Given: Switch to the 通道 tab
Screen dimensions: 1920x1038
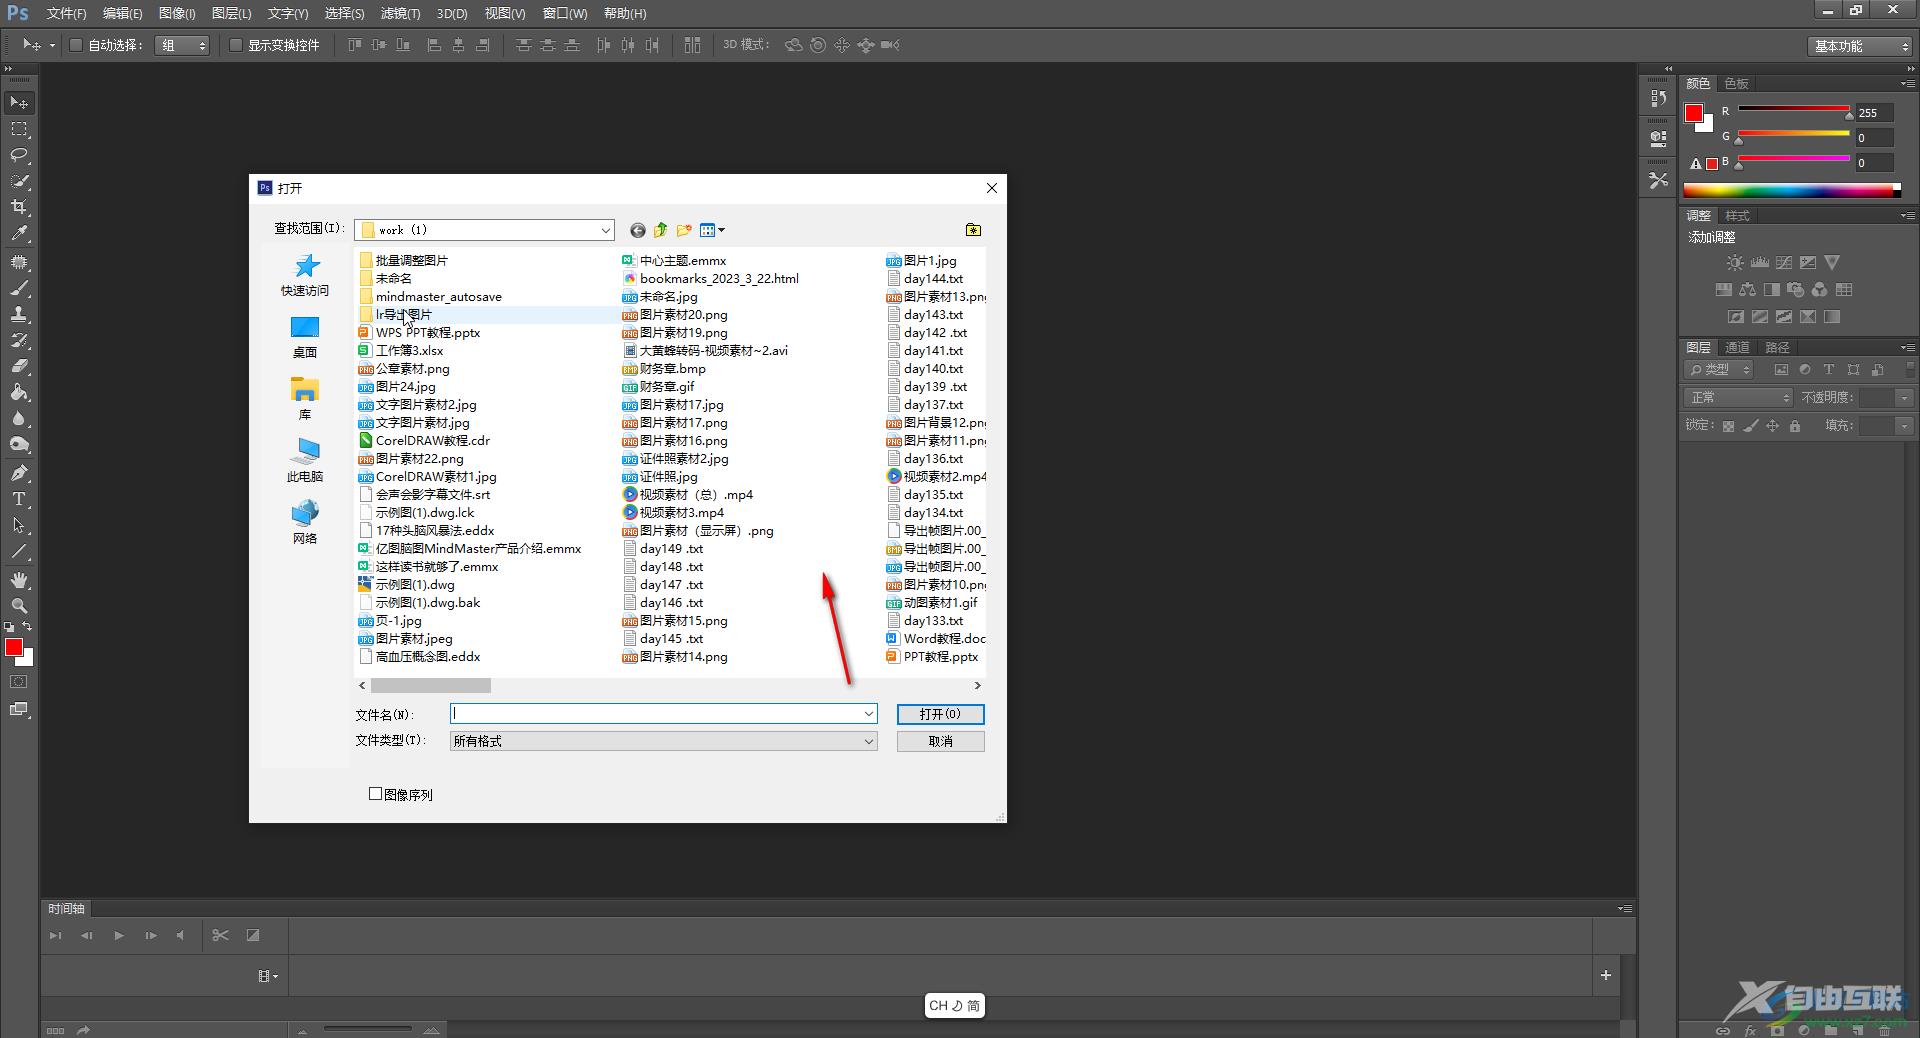Looking at the screenshot, I should [x=1737, y=348].
